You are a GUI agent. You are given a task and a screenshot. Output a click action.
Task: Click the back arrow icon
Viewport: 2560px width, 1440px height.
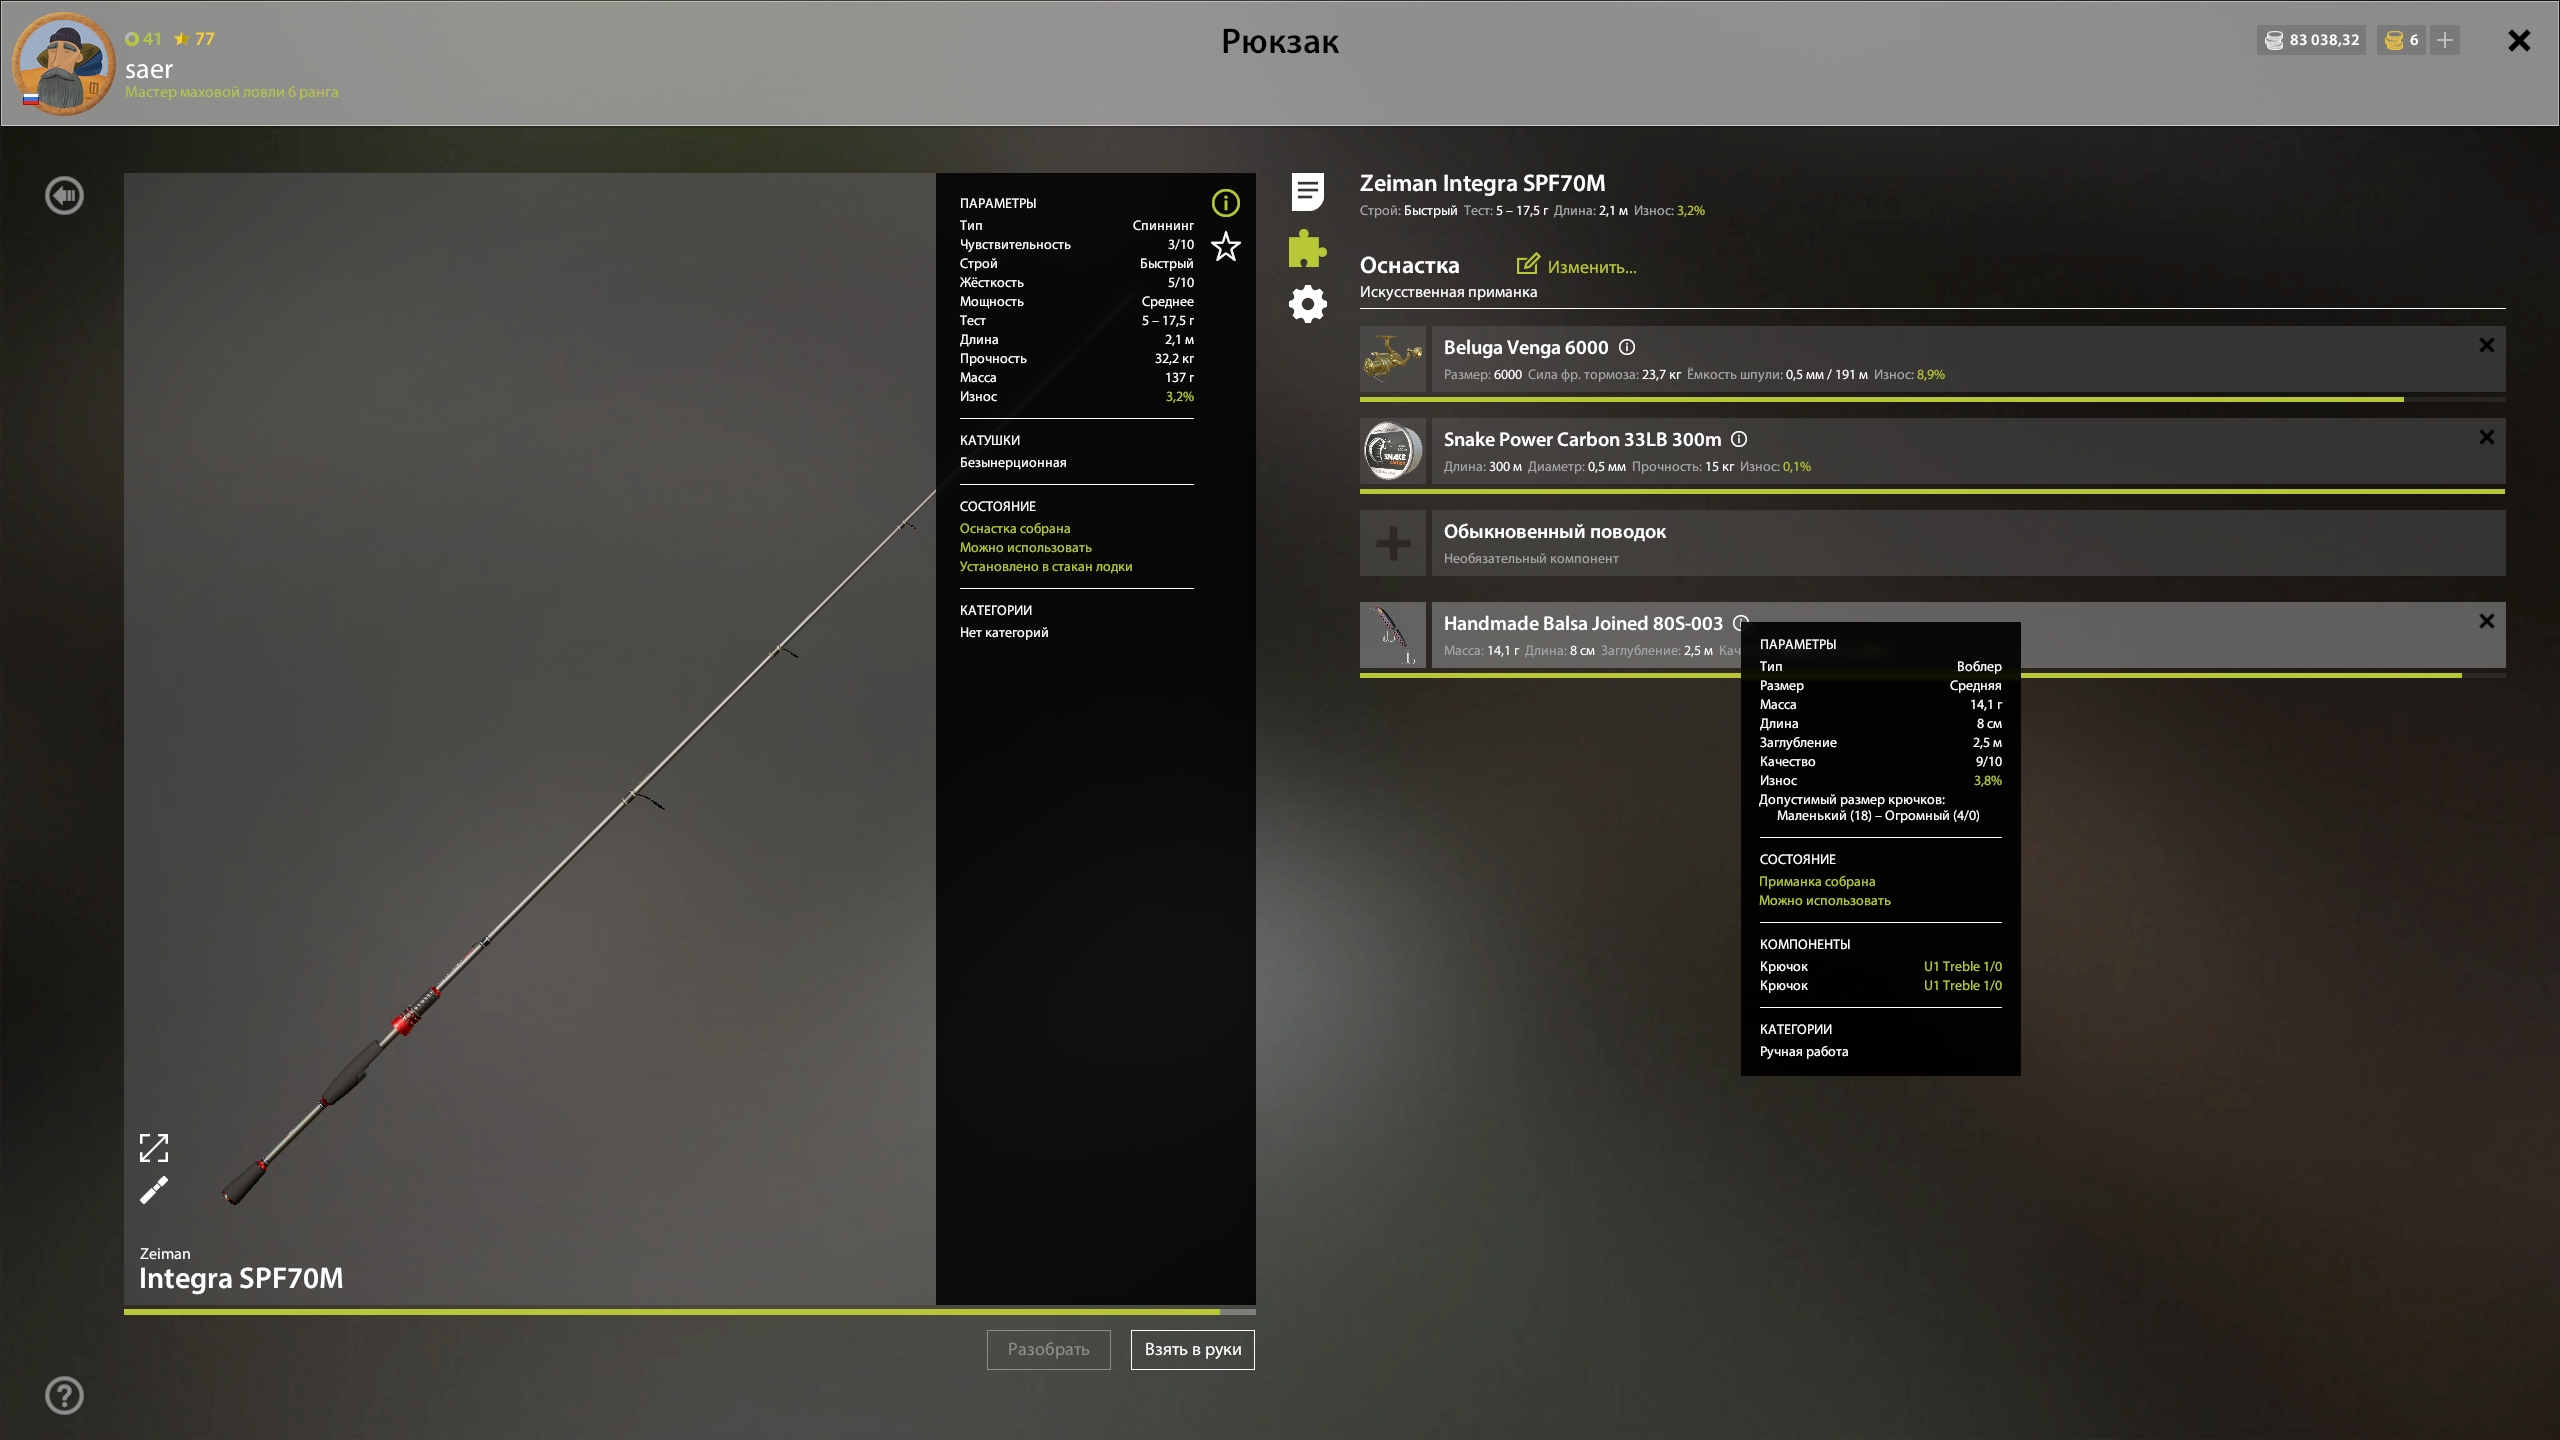pos(65,196)
